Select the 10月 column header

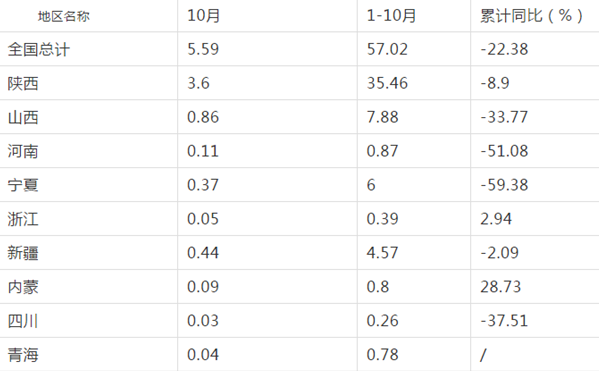[204, 16]
